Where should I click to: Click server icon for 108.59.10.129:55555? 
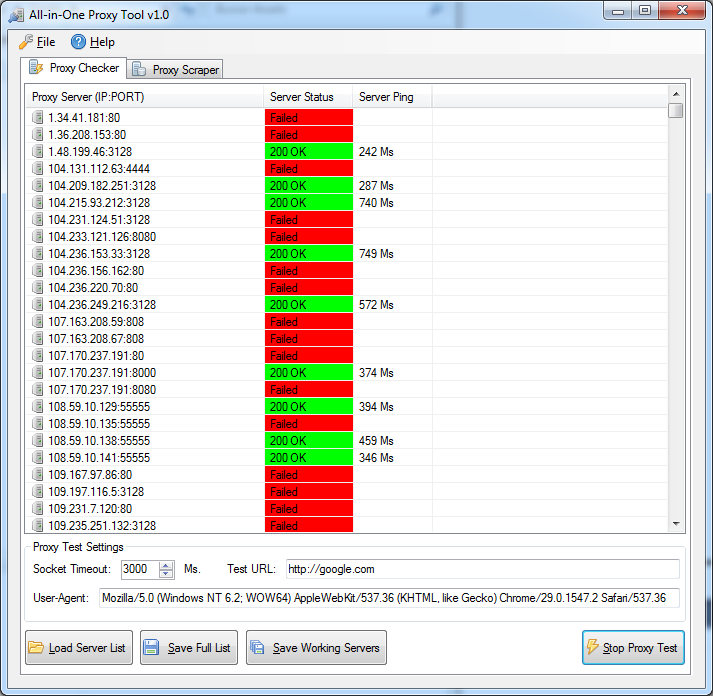(x=38, y=406)
